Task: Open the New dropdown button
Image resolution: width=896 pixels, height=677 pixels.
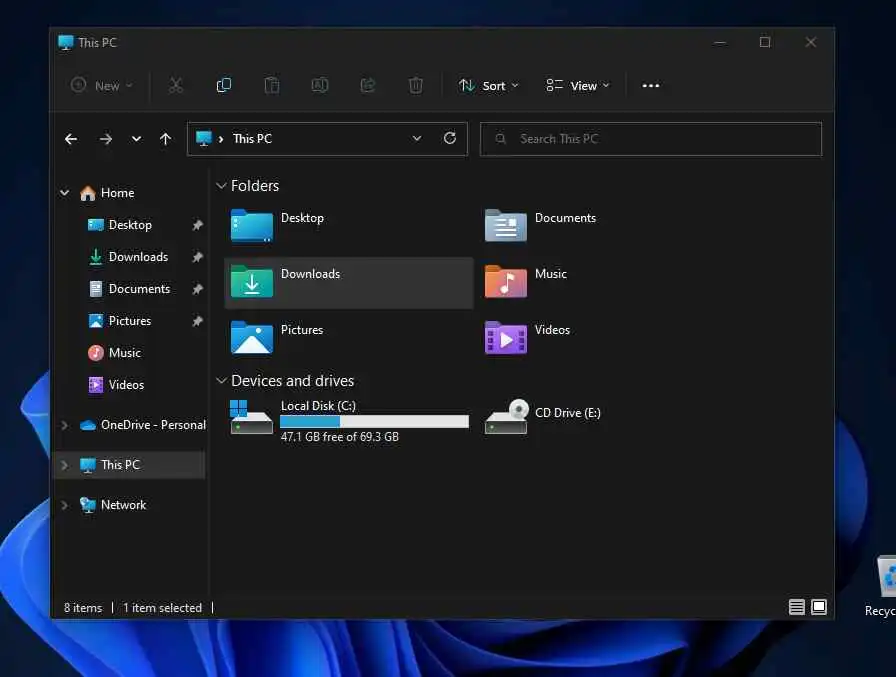Action: (x=102, y=86)
